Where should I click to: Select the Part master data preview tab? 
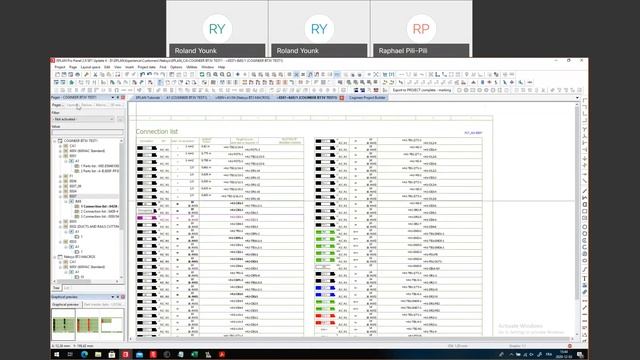(103, 304)
